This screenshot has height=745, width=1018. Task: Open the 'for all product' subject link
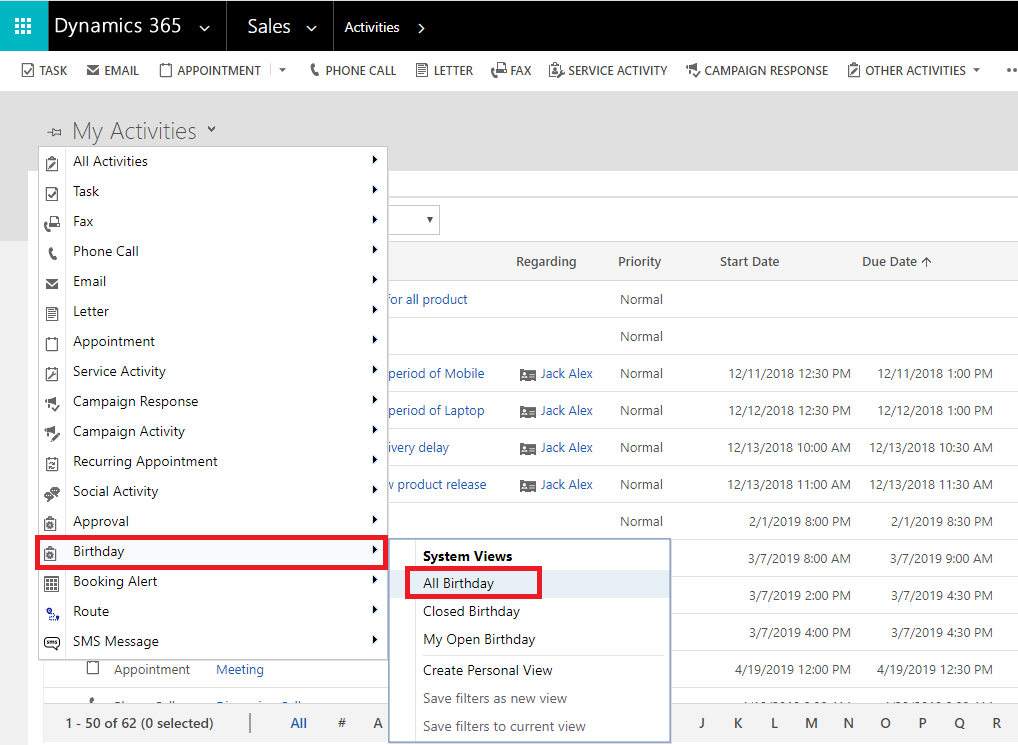(x=427, y=299)
